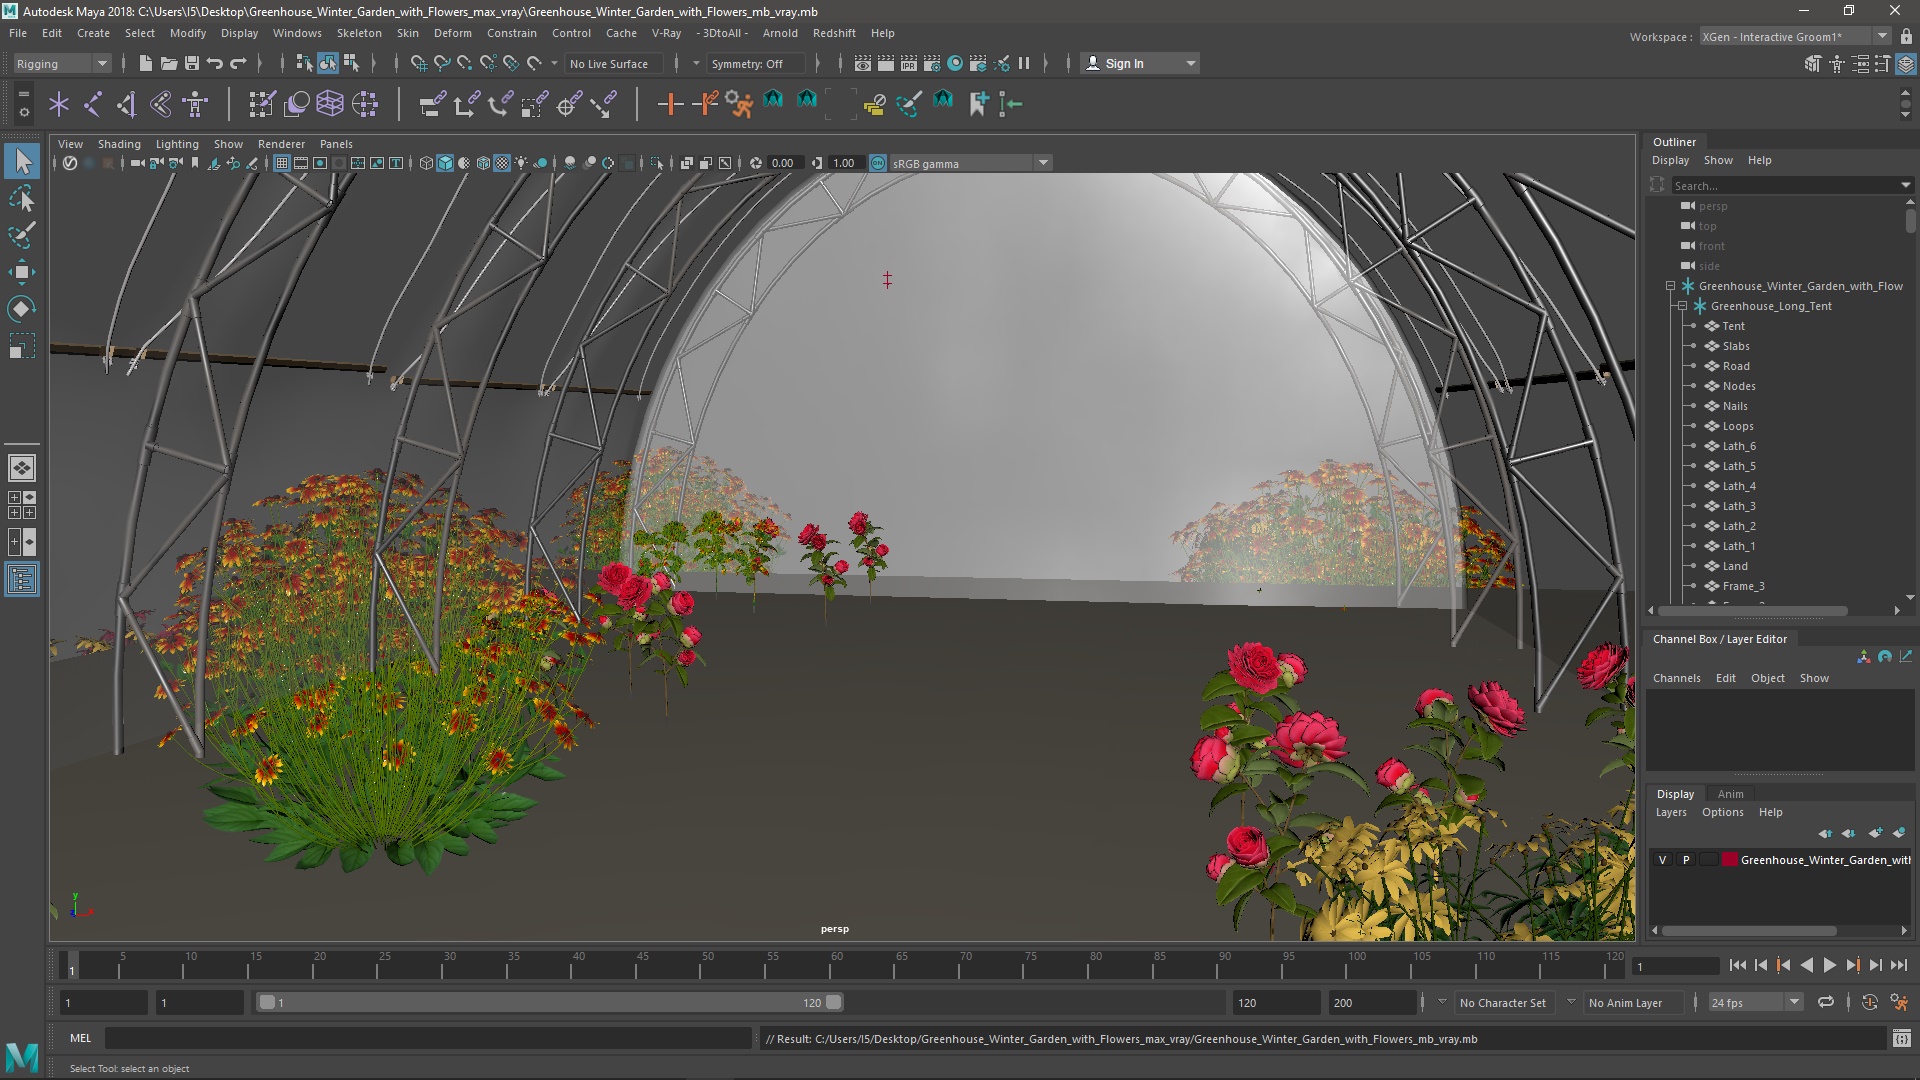Click the Render Current Frame icon

pyautogui.click(x=885, y=63)
